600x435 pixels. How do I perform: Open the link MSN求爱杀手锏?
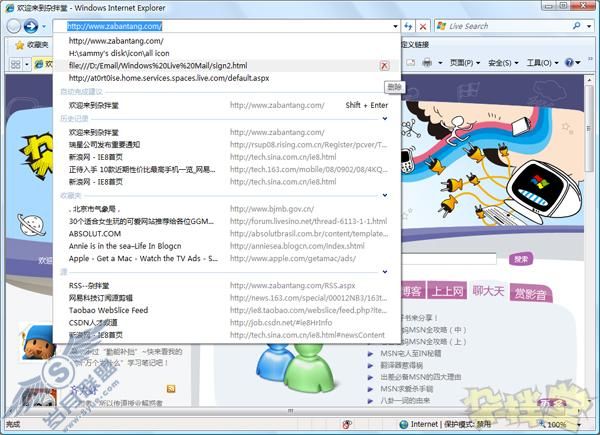[406, 389]
